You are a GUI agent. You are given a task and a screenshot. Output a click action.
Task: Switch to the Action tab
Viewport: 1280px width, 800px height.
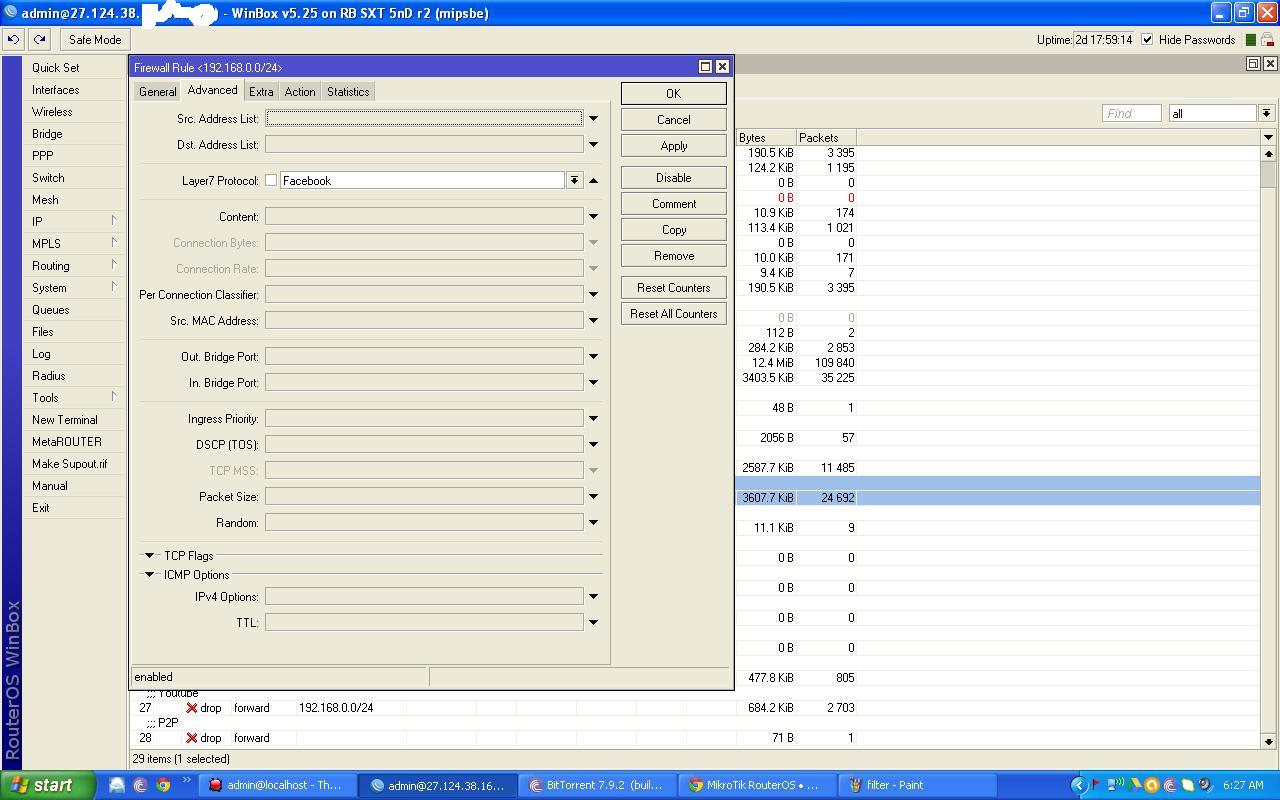click(299, 92)
